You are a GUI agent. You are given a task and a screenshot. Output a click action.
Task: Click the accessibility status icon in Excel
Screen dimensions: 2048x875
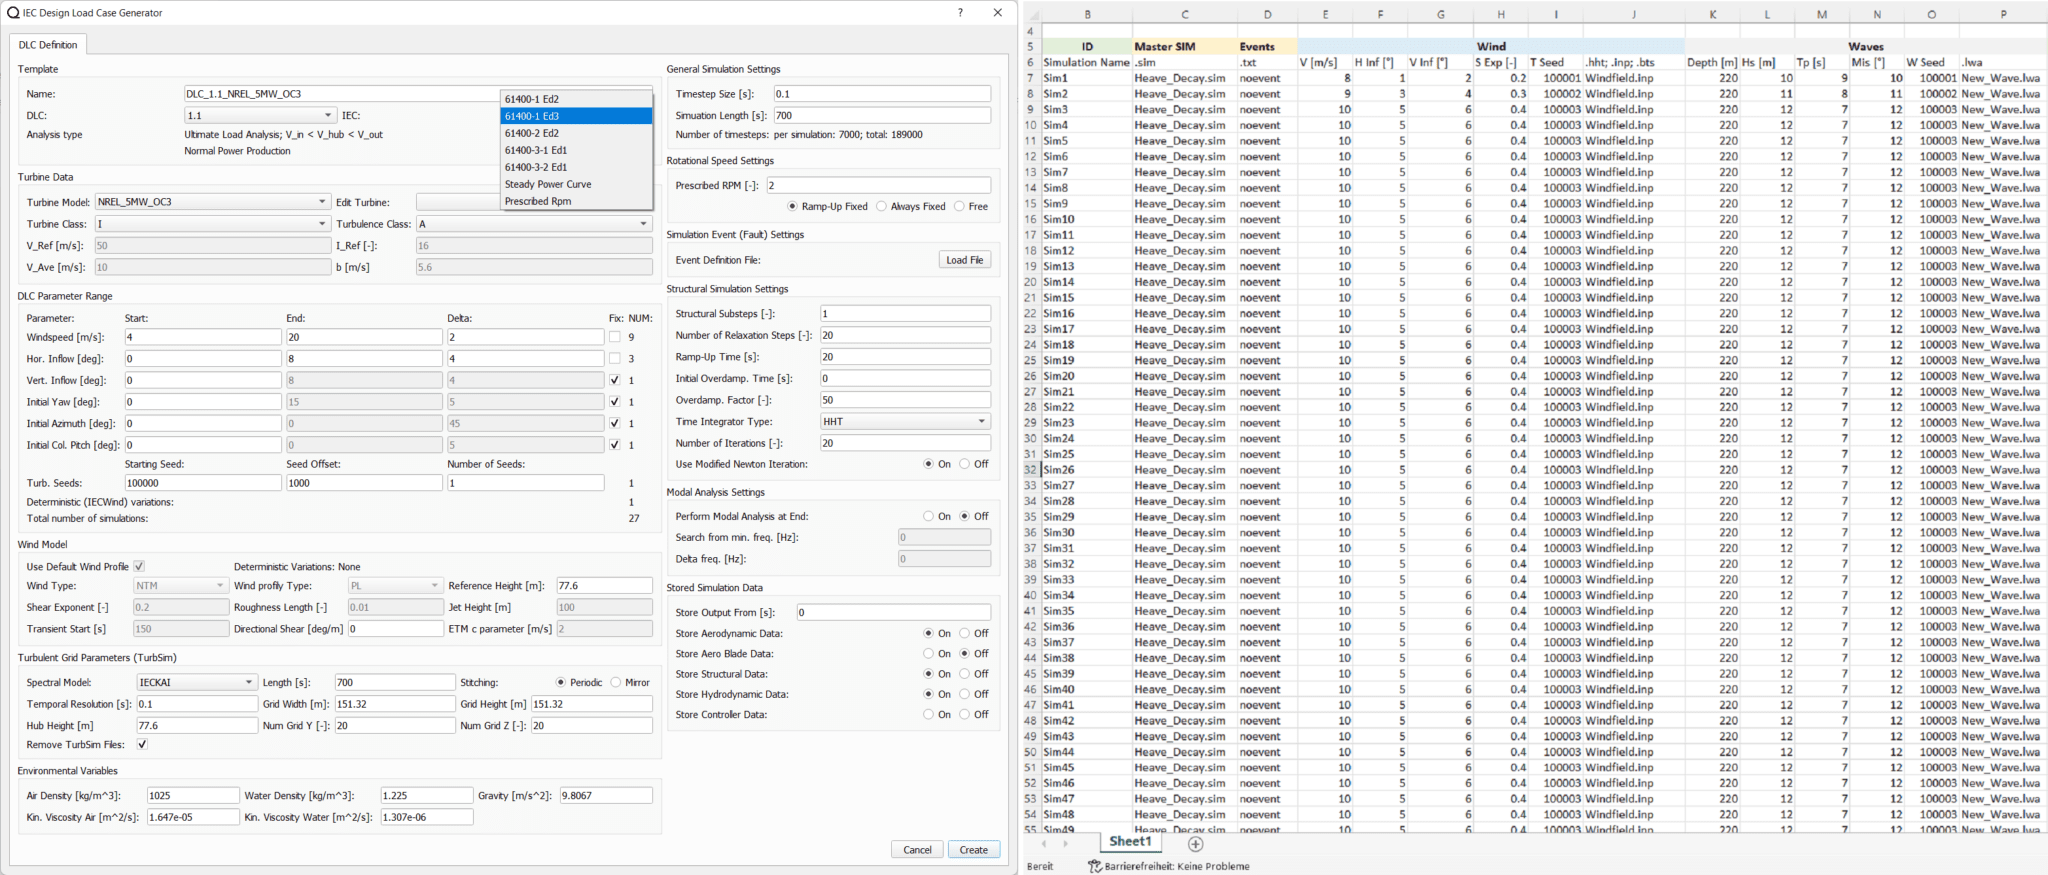(1094, 866)
